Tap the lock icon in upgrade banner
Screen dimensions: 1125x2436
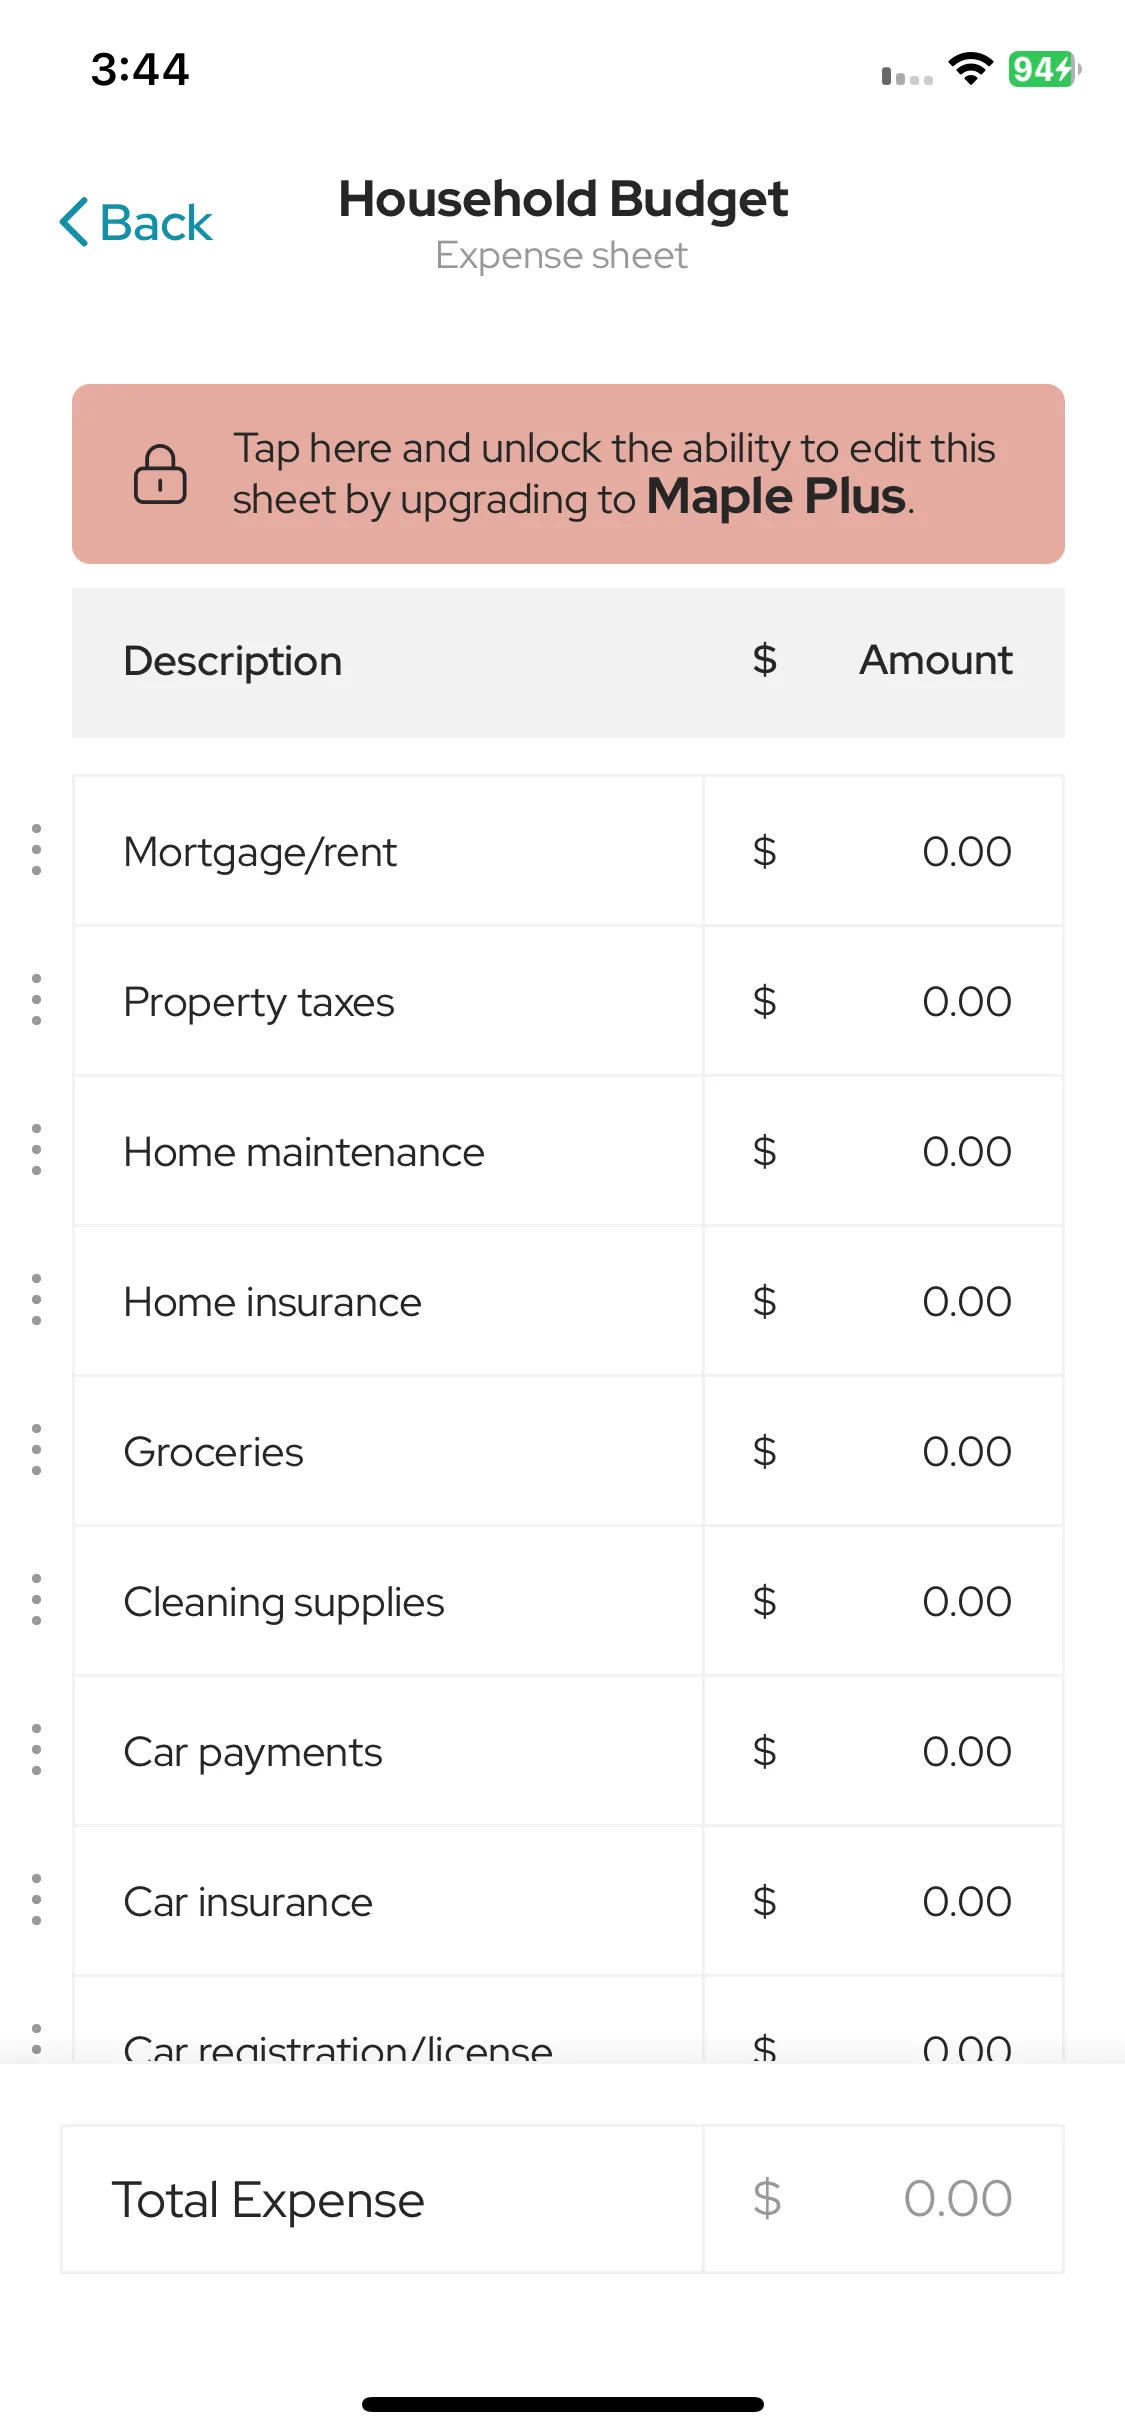[x=160, y=474]
